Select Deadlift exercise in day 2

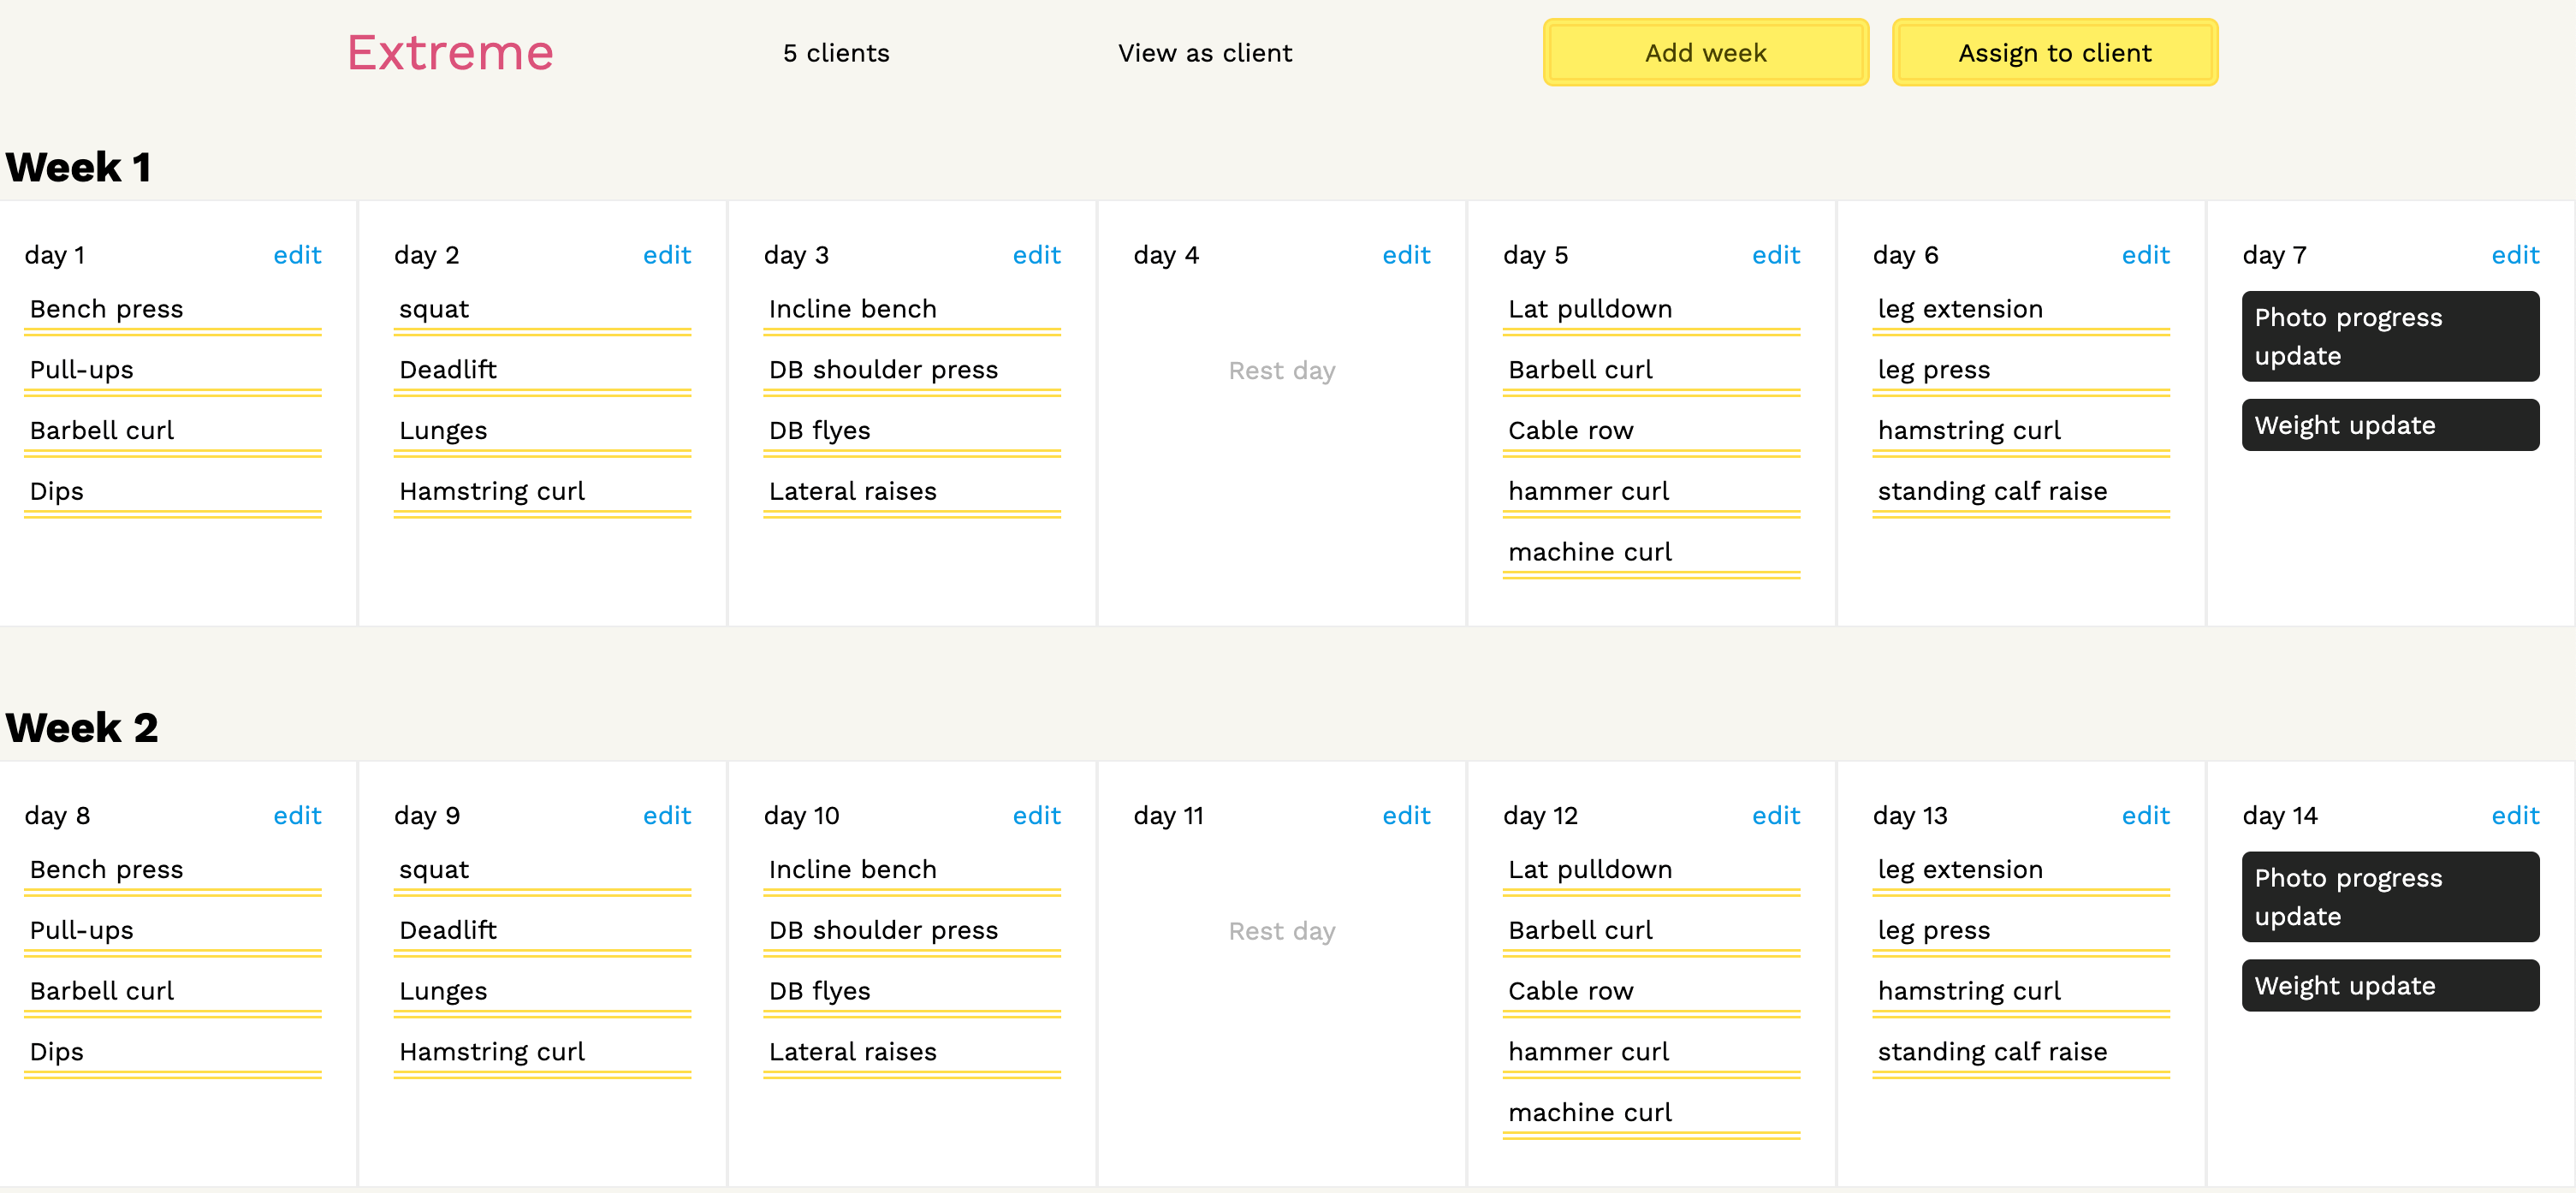(x=448, y=370)
